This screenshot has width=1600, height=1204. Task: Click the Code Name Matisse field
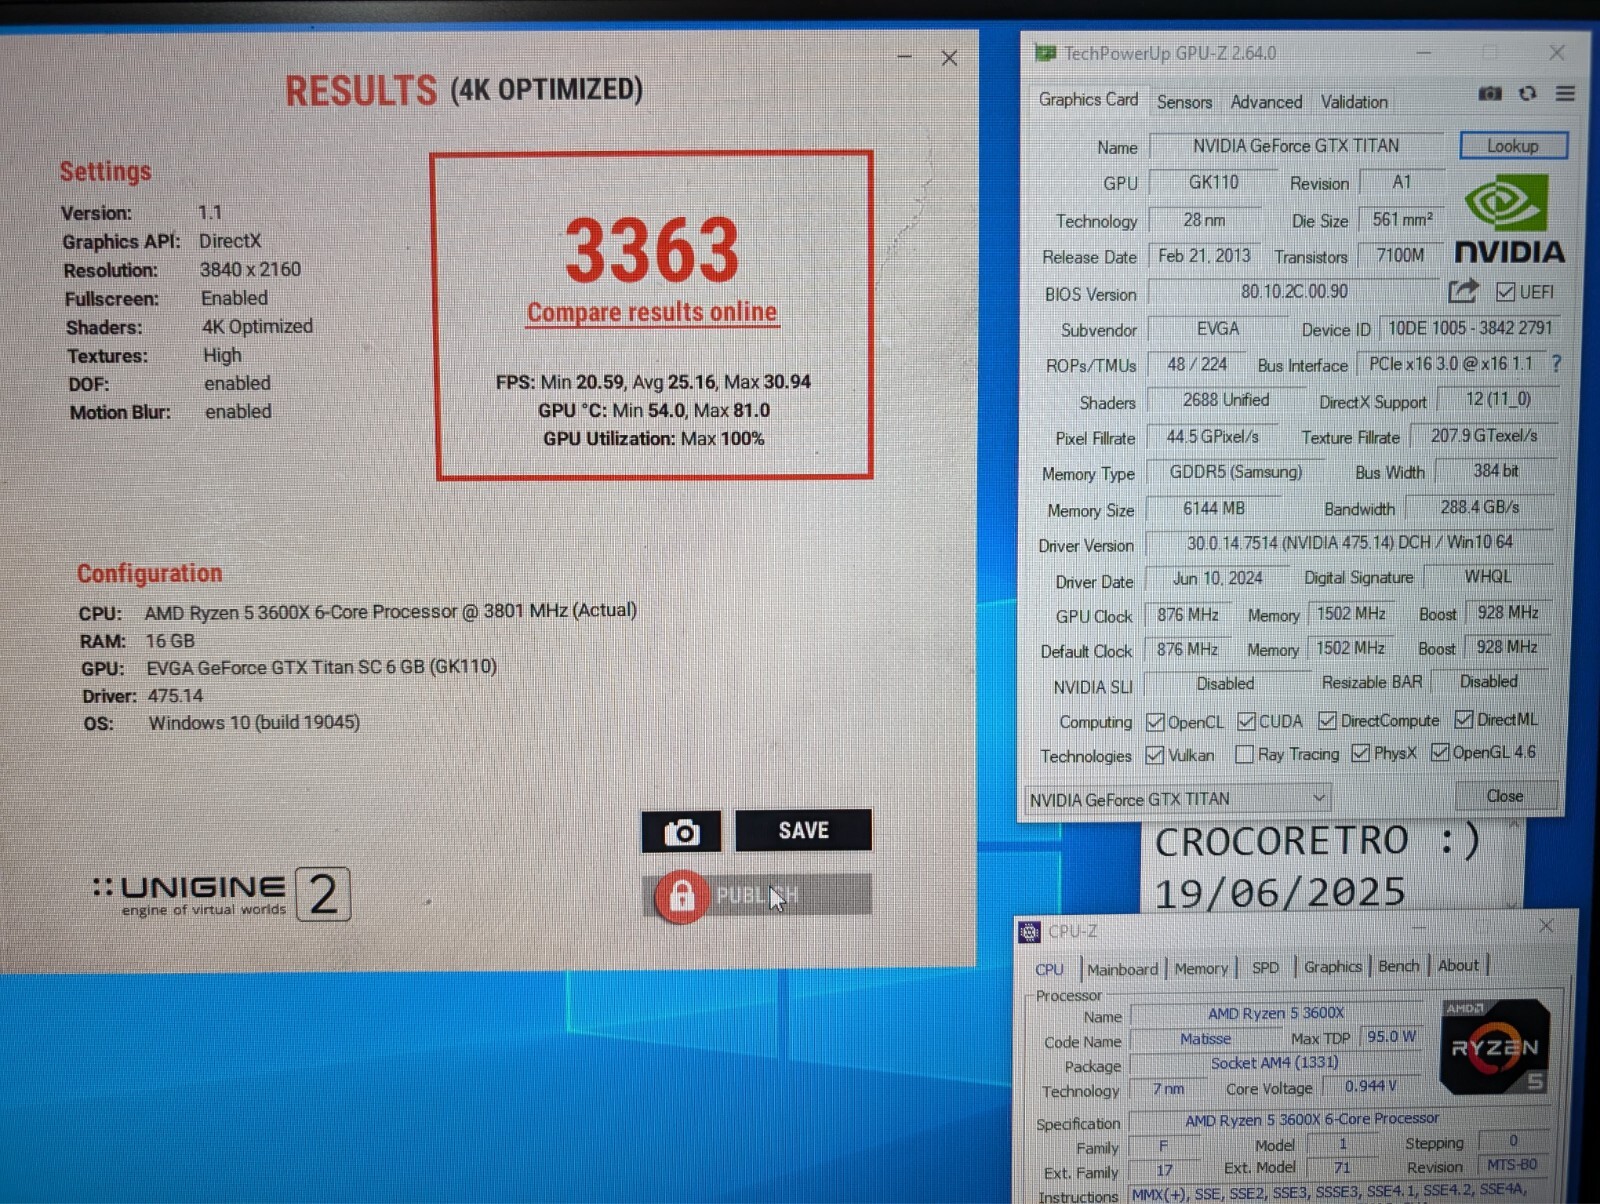click(x=1205, y=1039)
